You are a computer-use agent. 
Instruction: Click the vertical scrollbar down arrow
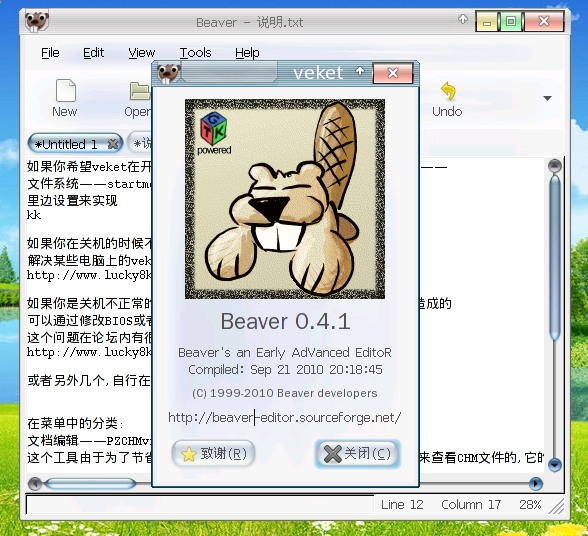555,465
